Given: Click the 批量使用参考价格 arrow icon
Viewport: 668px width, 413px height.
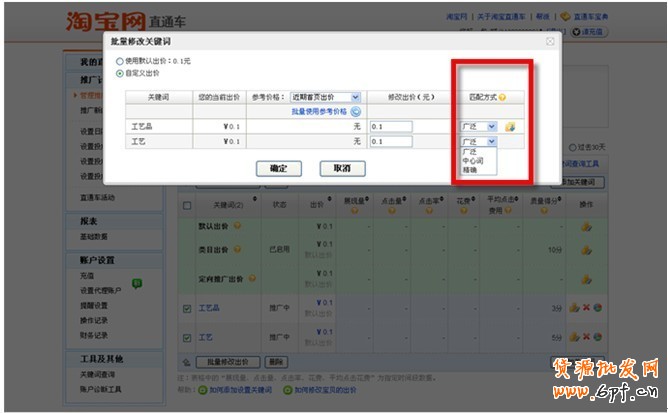Looking at the screenshot, I should pos(355,112).
